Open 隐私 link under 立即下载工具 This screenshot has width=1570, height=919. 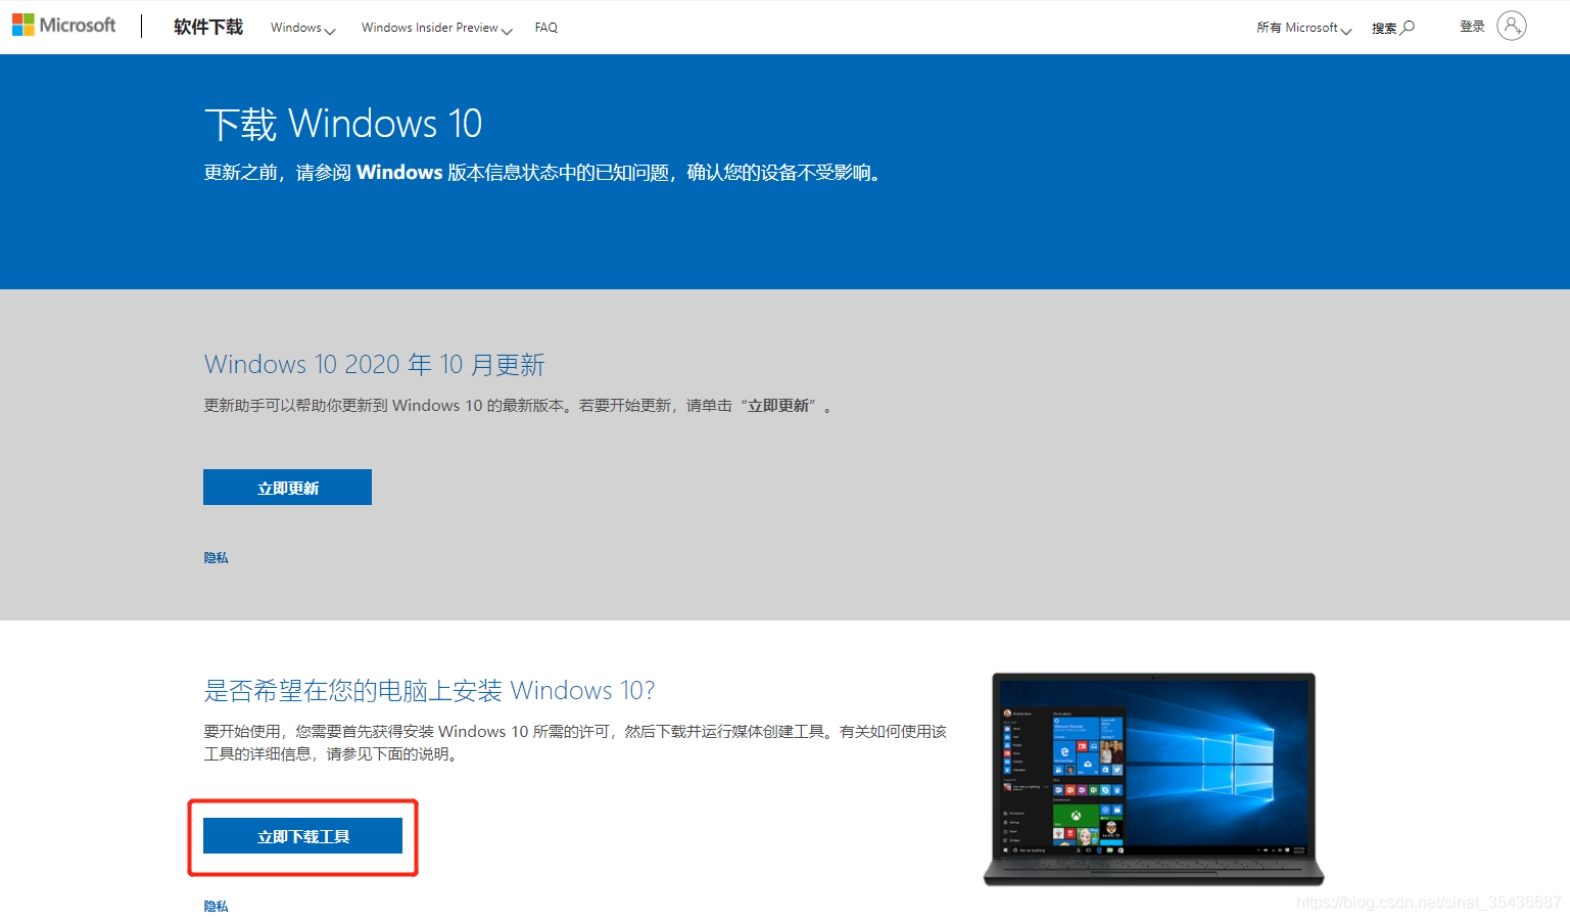[x=216, y=906]
